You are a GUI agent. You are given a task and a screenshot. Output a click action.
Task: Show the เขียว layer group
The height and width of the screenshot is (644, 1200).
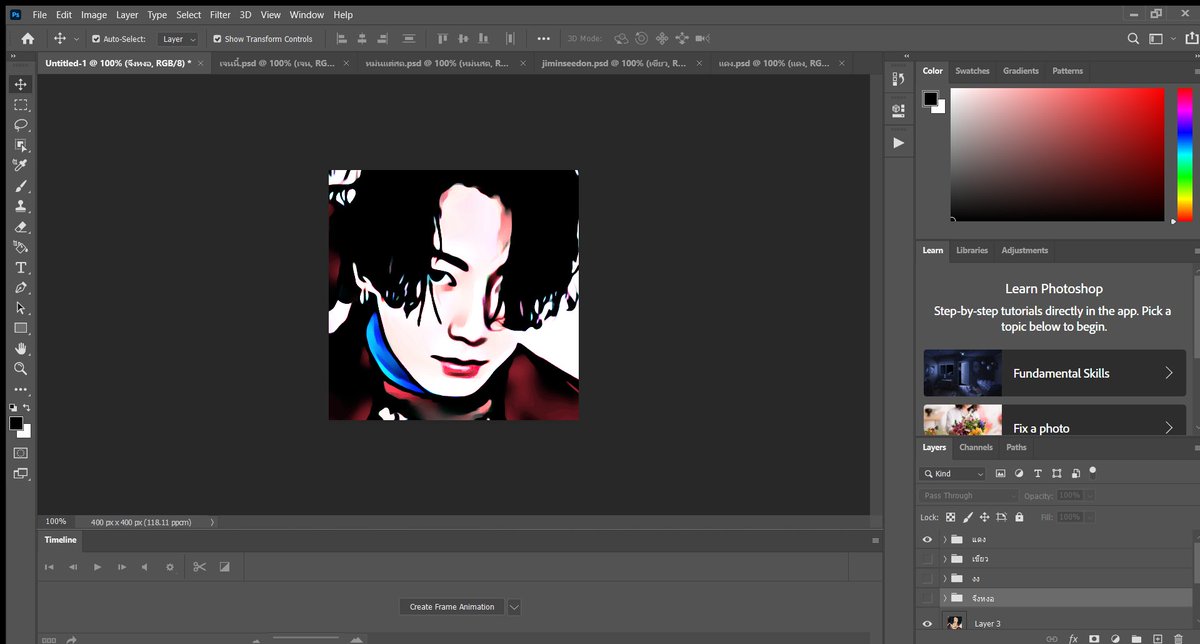coord(927,558)
